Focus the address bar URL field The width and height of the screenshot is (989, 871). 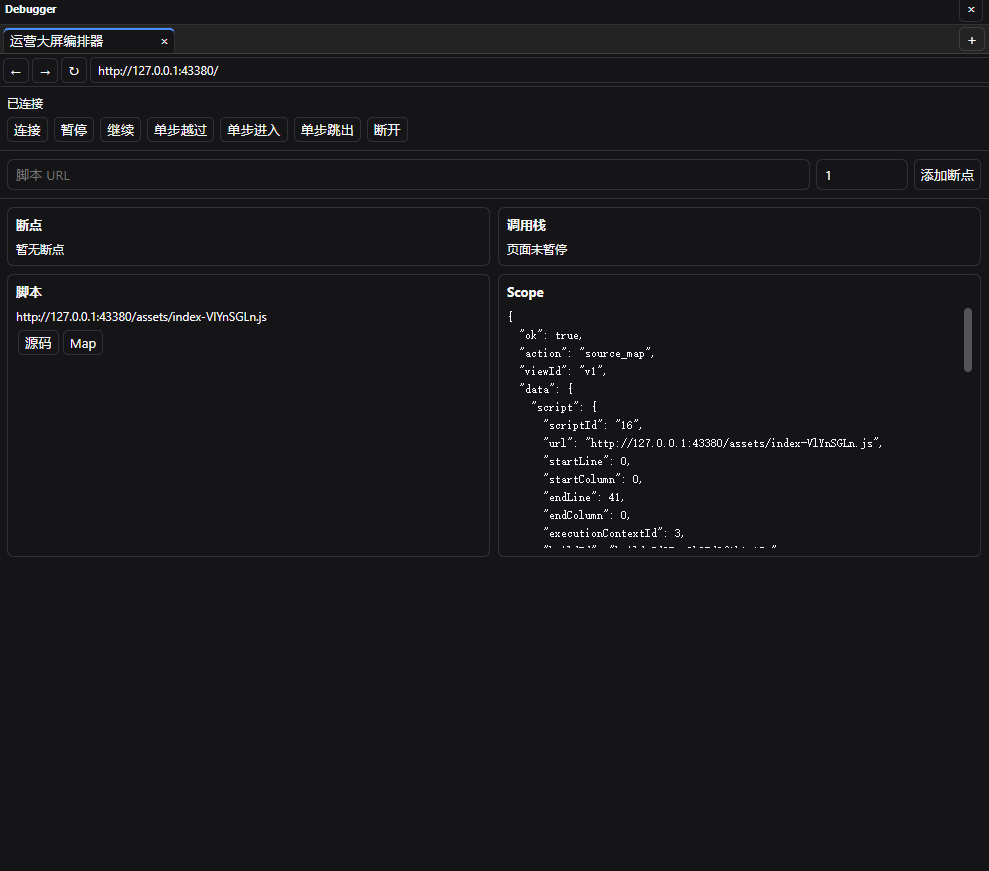click(x=539, y=71)
